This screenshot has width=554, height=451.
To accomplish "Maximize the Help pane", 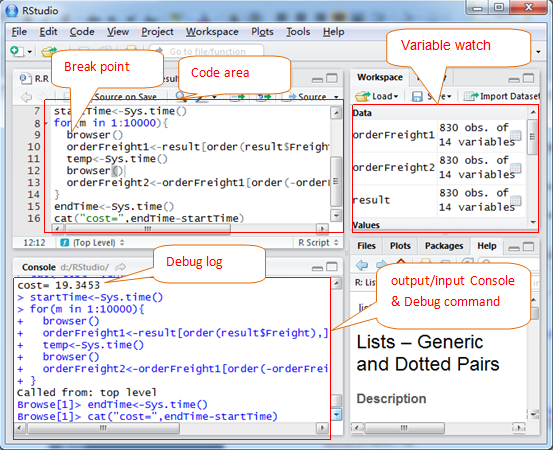I will [528, 247].
